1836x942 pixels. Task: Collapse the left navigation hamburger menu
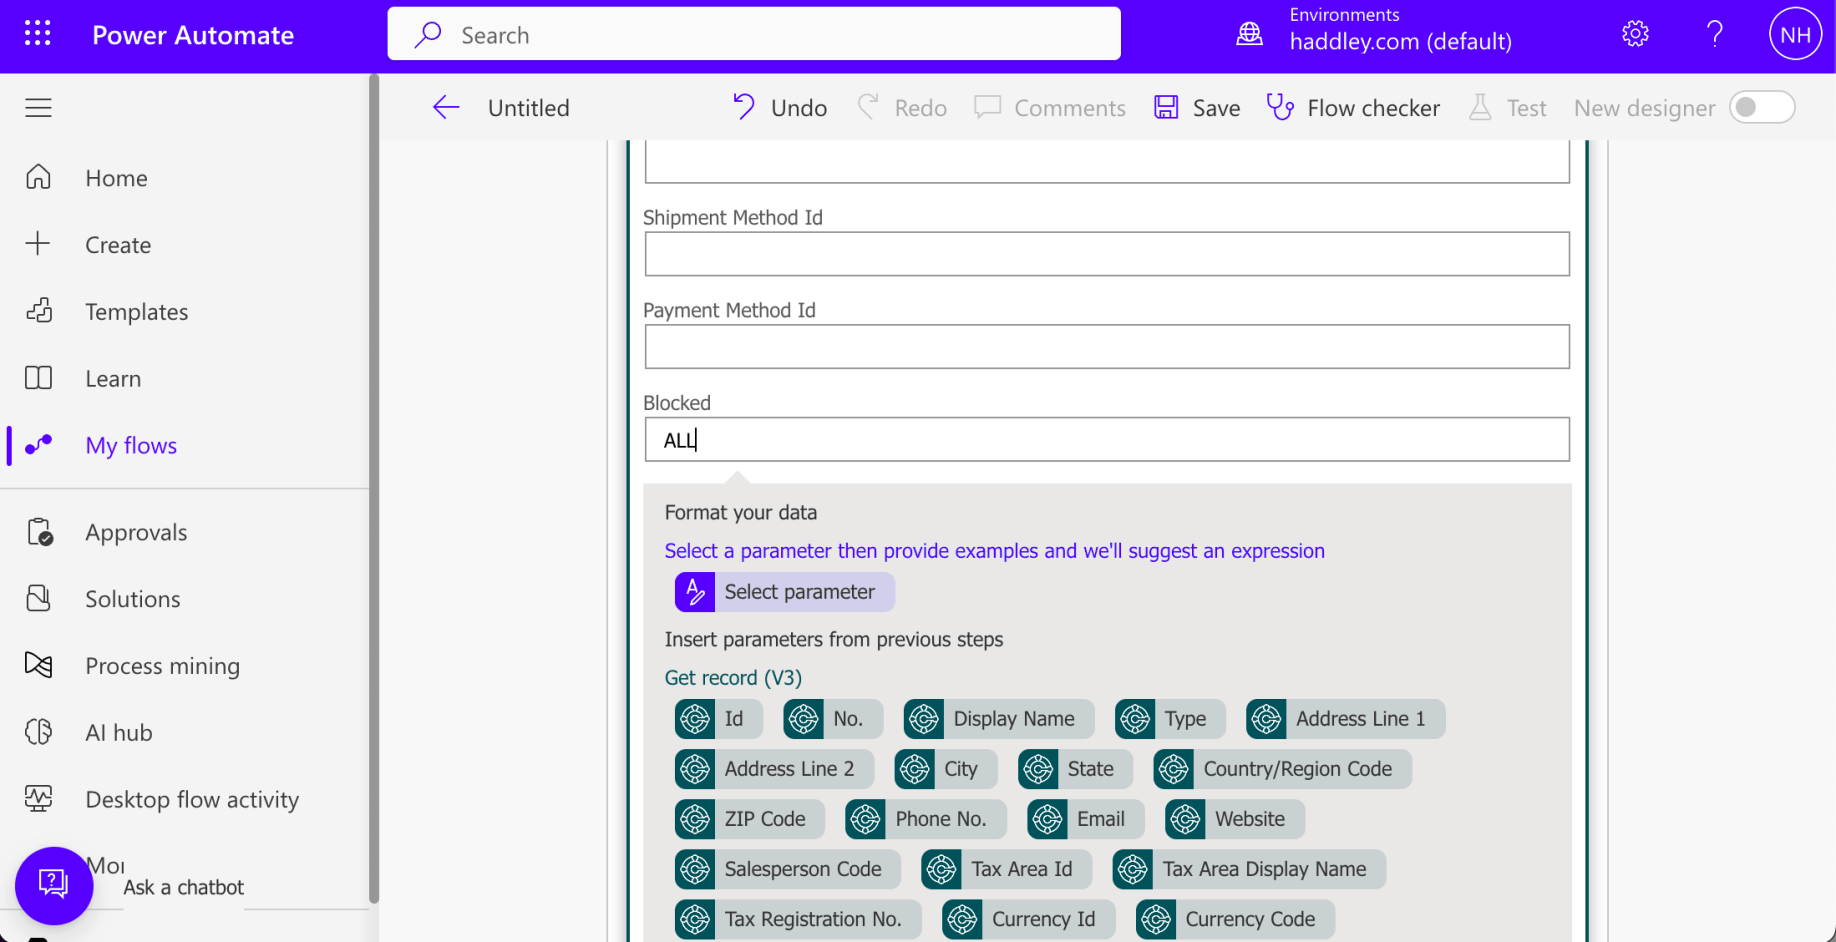click(38, 108)
